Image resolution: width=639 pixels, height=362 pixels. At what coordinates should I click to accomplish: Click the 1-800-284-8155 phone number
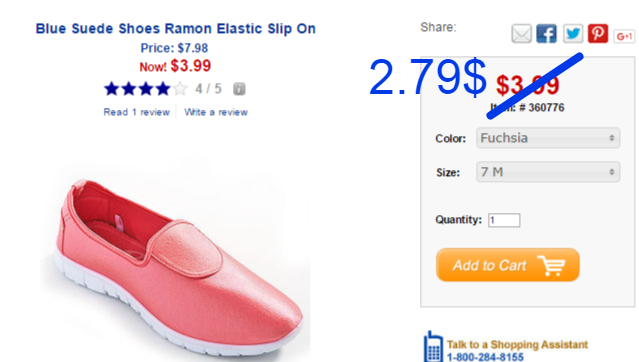[485, 357]
